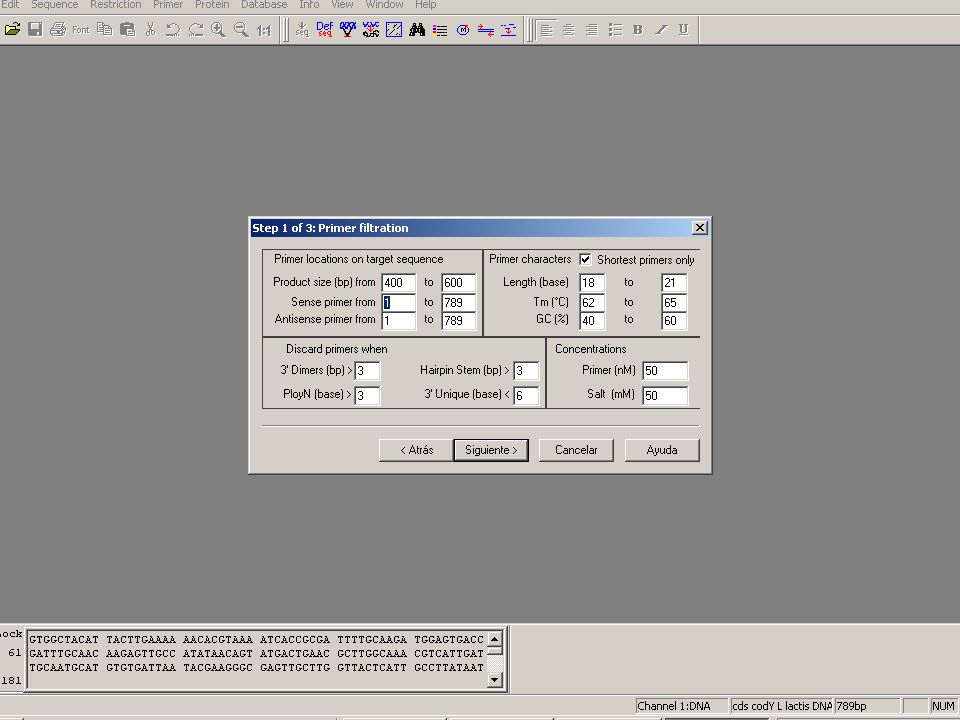Click the Primer (nM) concentration field
The width and height of the screenshot is (960, 720).
point(665,370)
